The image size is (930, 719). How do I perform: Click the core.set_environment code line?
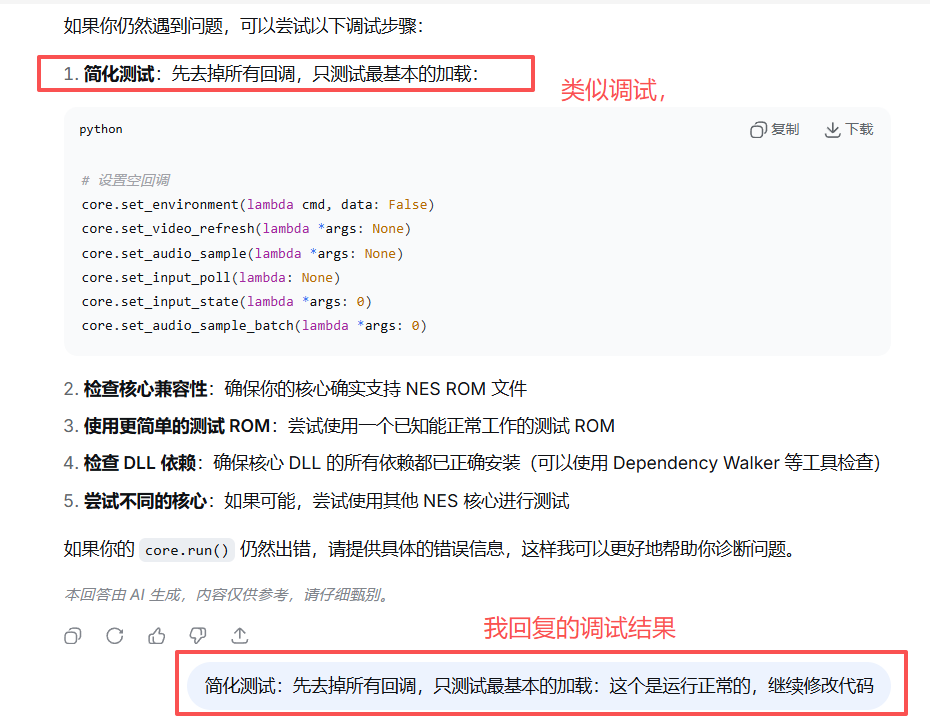coord(258,205)
